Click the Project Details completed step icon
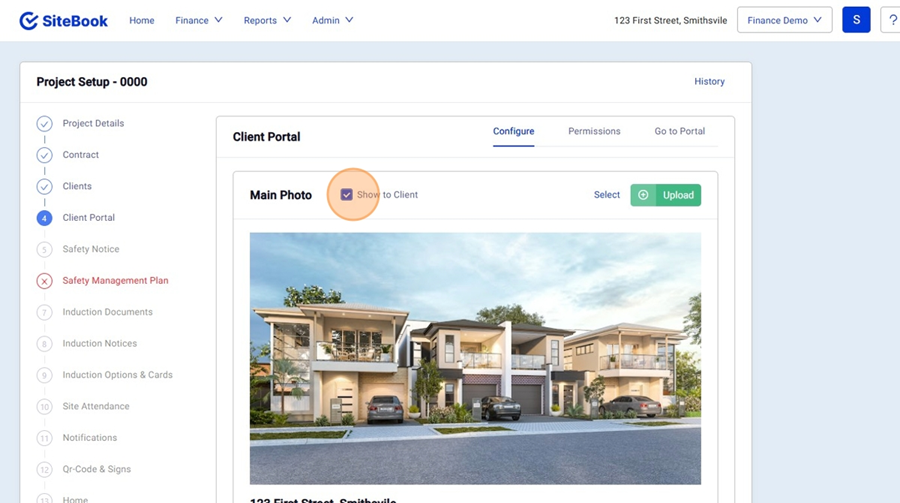The height and width of the screenshot is (503, 900). (45, 124)
